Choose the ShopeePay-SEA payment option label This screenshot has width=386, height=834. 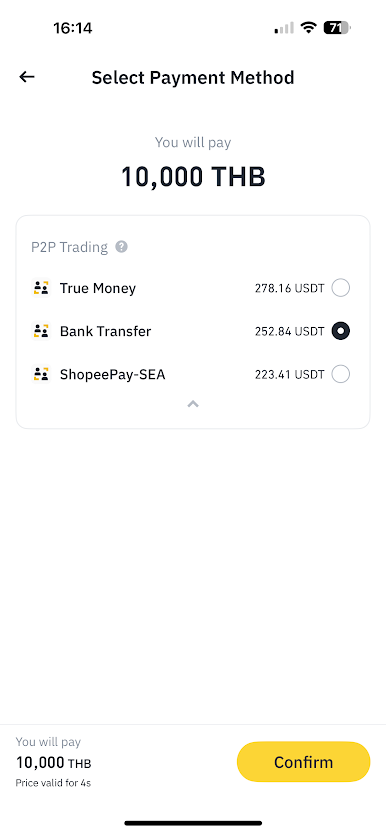tap(113, 374)
